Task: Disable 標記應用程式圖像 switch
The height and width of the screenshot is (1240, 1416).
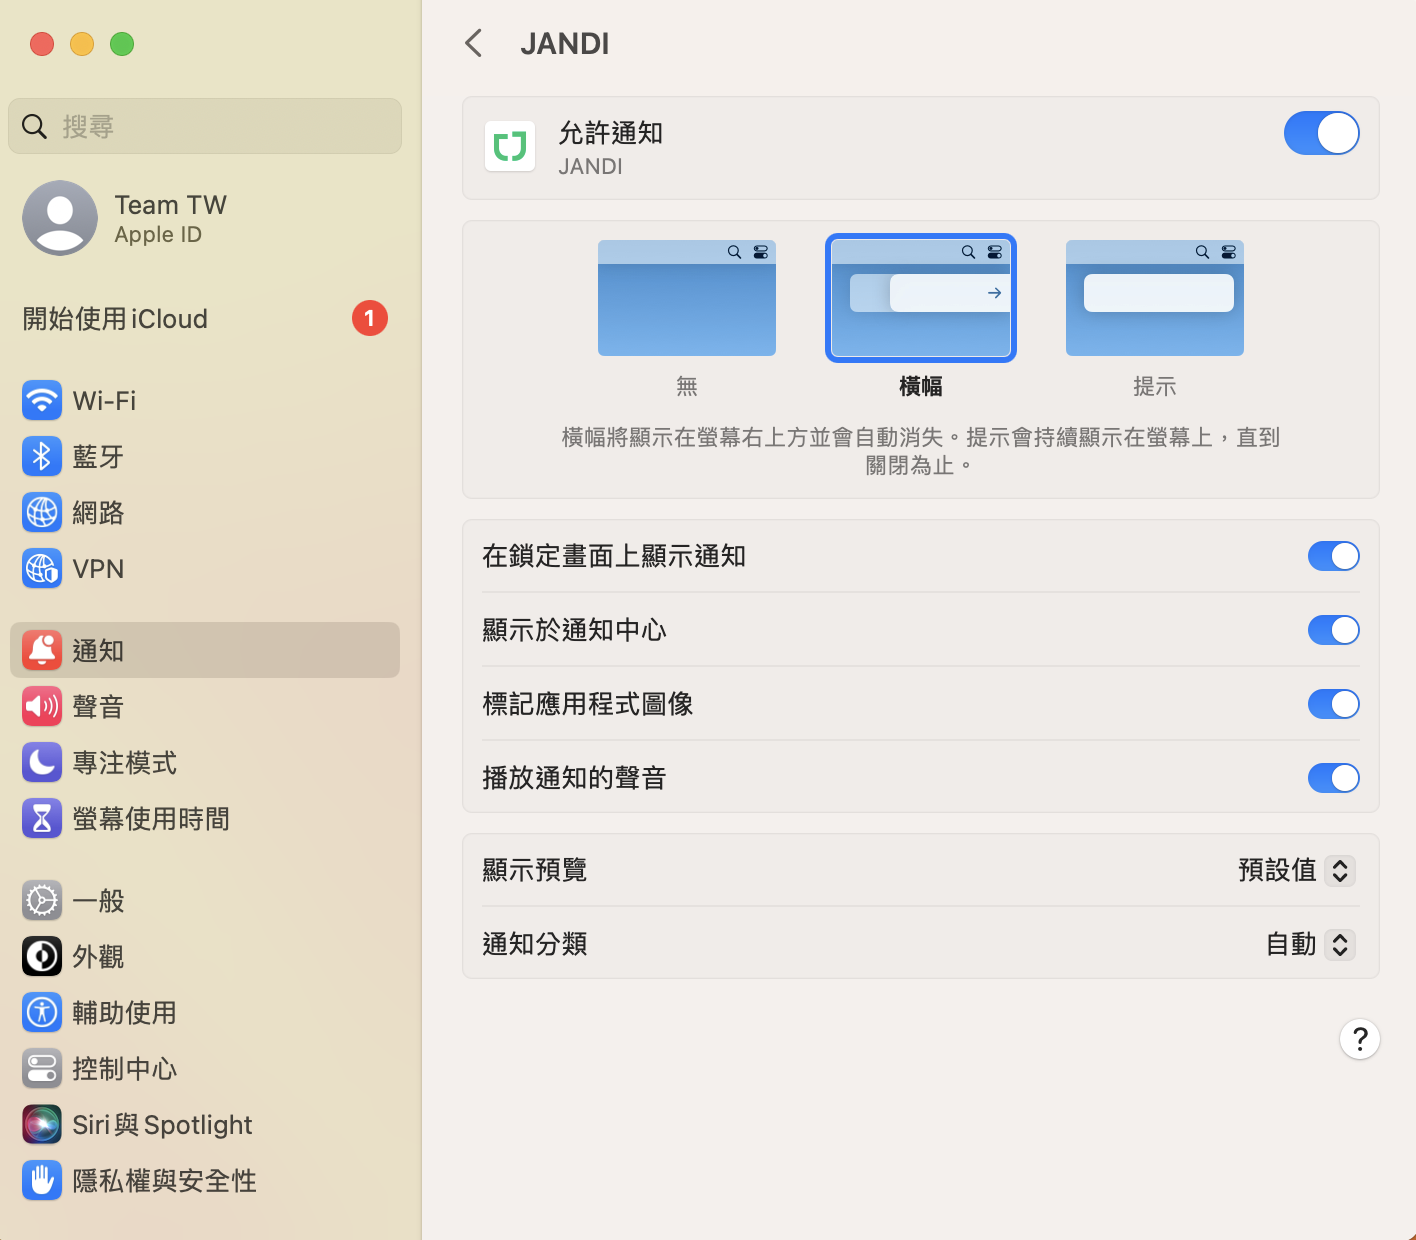Action: (1334, 704)
